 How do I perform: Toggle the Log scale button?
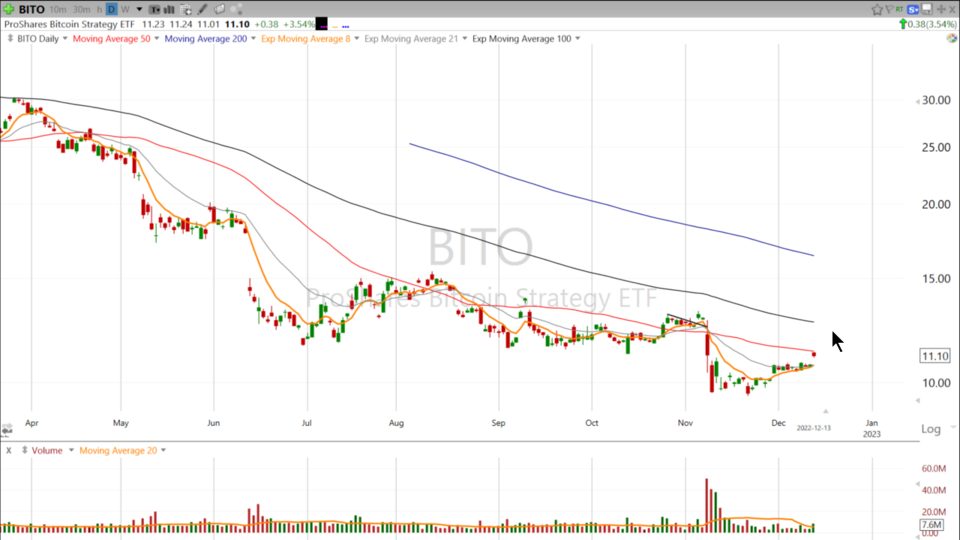pos(930,429)
